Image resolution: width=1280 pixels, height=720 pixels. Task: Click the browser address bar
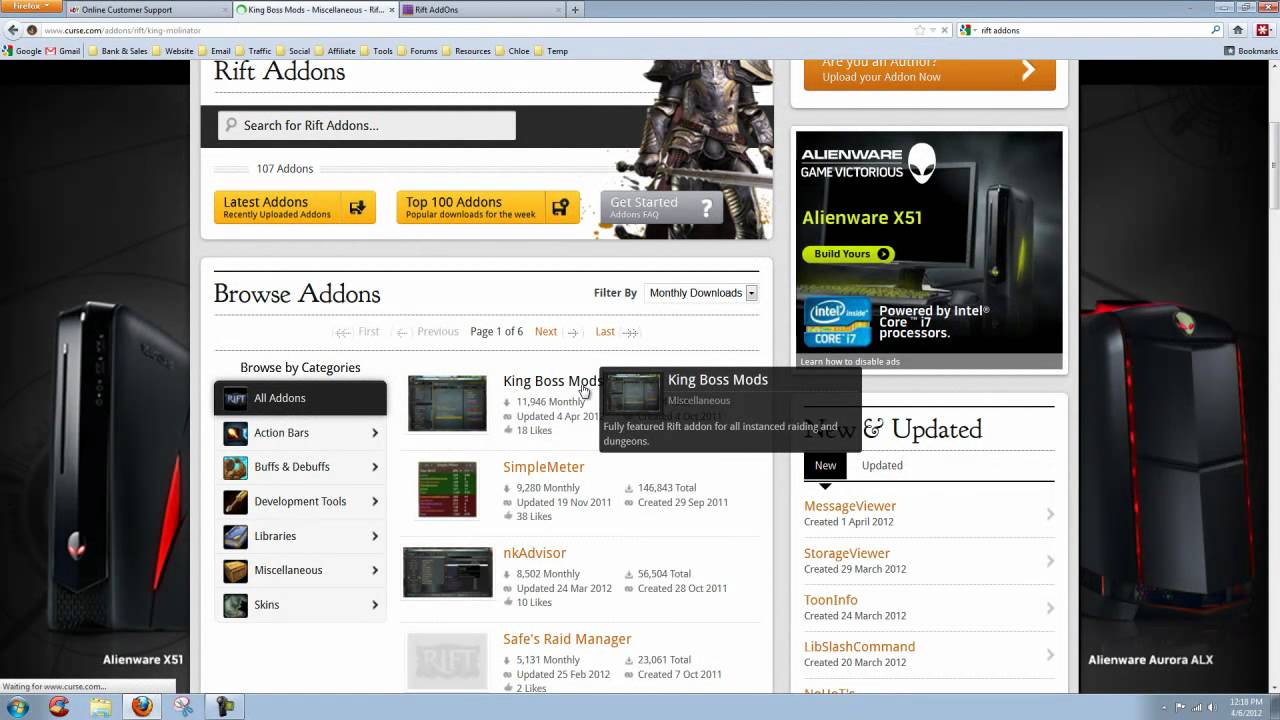pos(475,30)
